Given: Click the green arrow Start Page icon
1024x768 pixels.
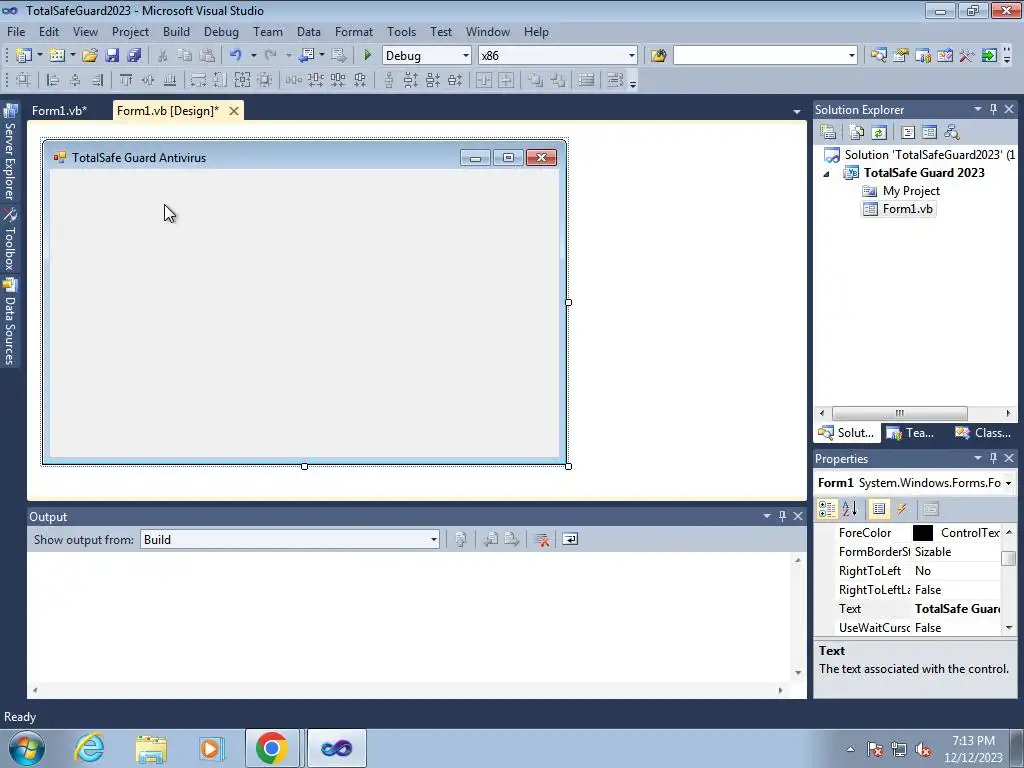Looking at the screenshot, I should [x=989, y=56].
